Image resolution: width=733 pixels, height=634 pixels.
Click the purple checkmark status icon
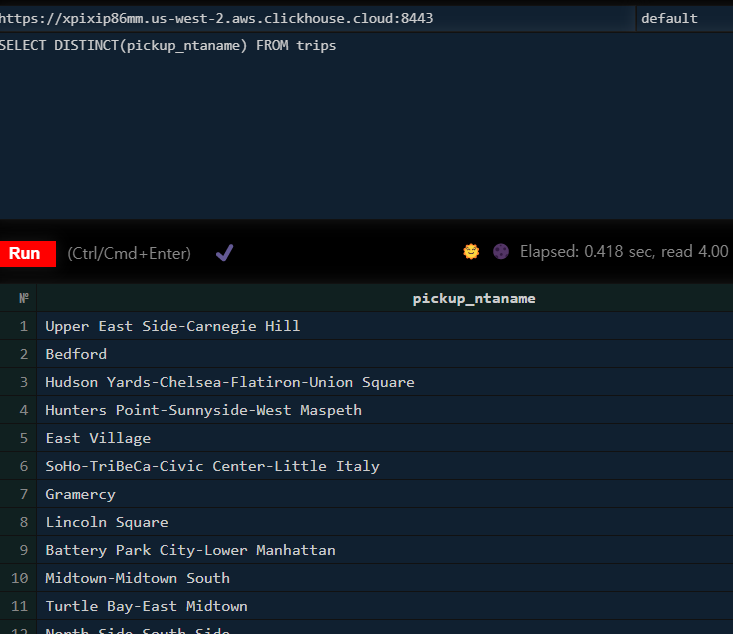click(224, 253)
